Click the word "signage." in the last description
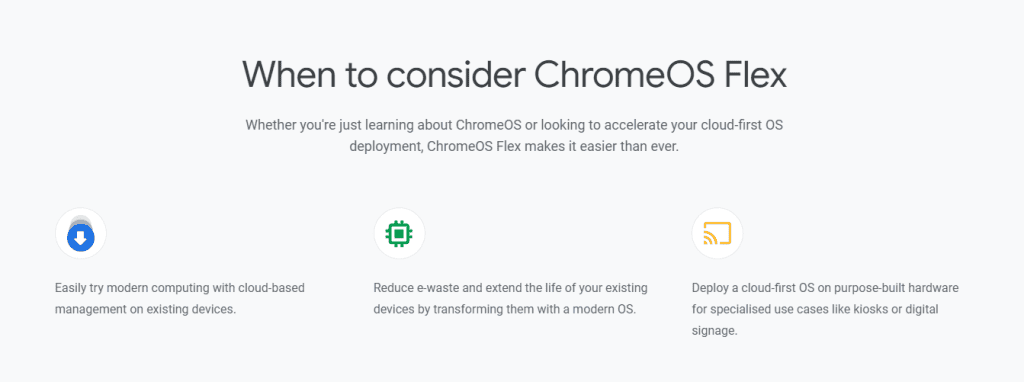 [714, 331]
